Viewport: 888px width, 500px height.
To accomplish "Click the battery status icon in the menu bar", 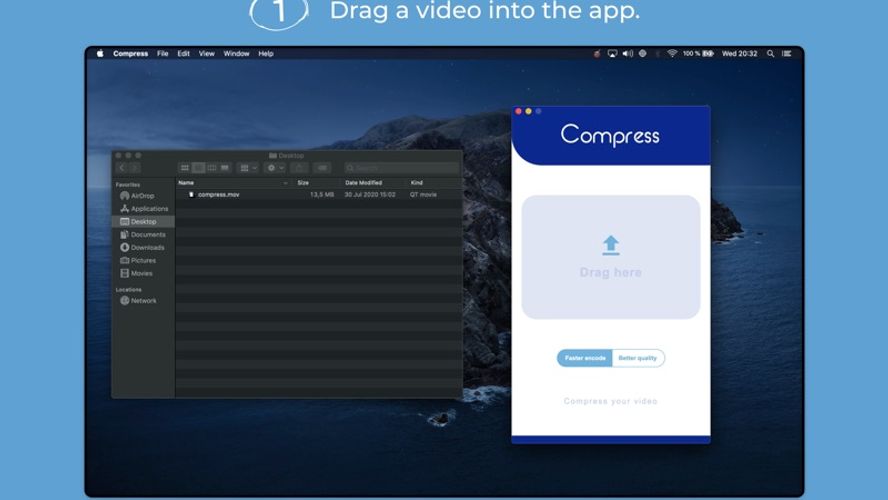I will 708,53.
